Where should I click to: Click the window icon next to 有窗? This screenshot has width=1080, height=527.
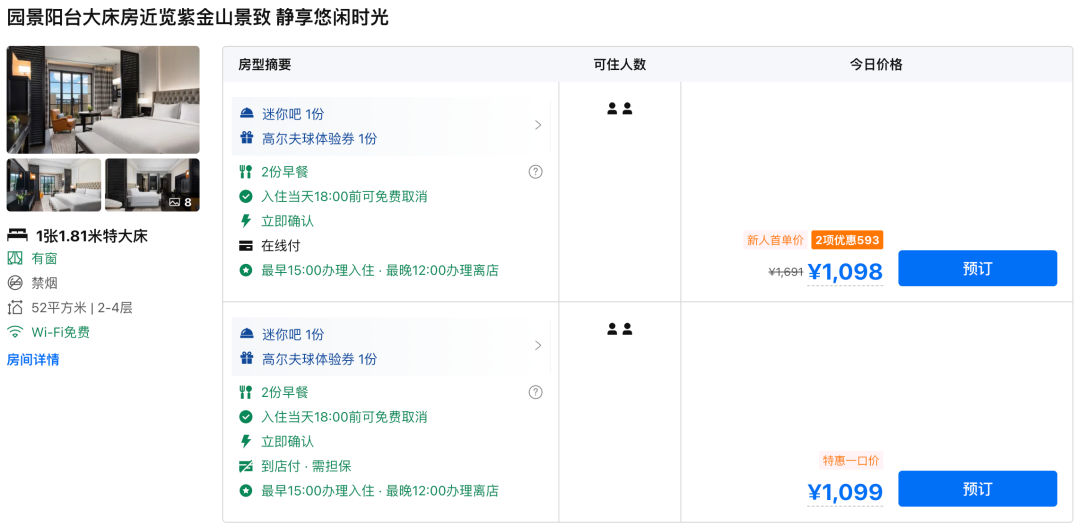tap(15, 258)
